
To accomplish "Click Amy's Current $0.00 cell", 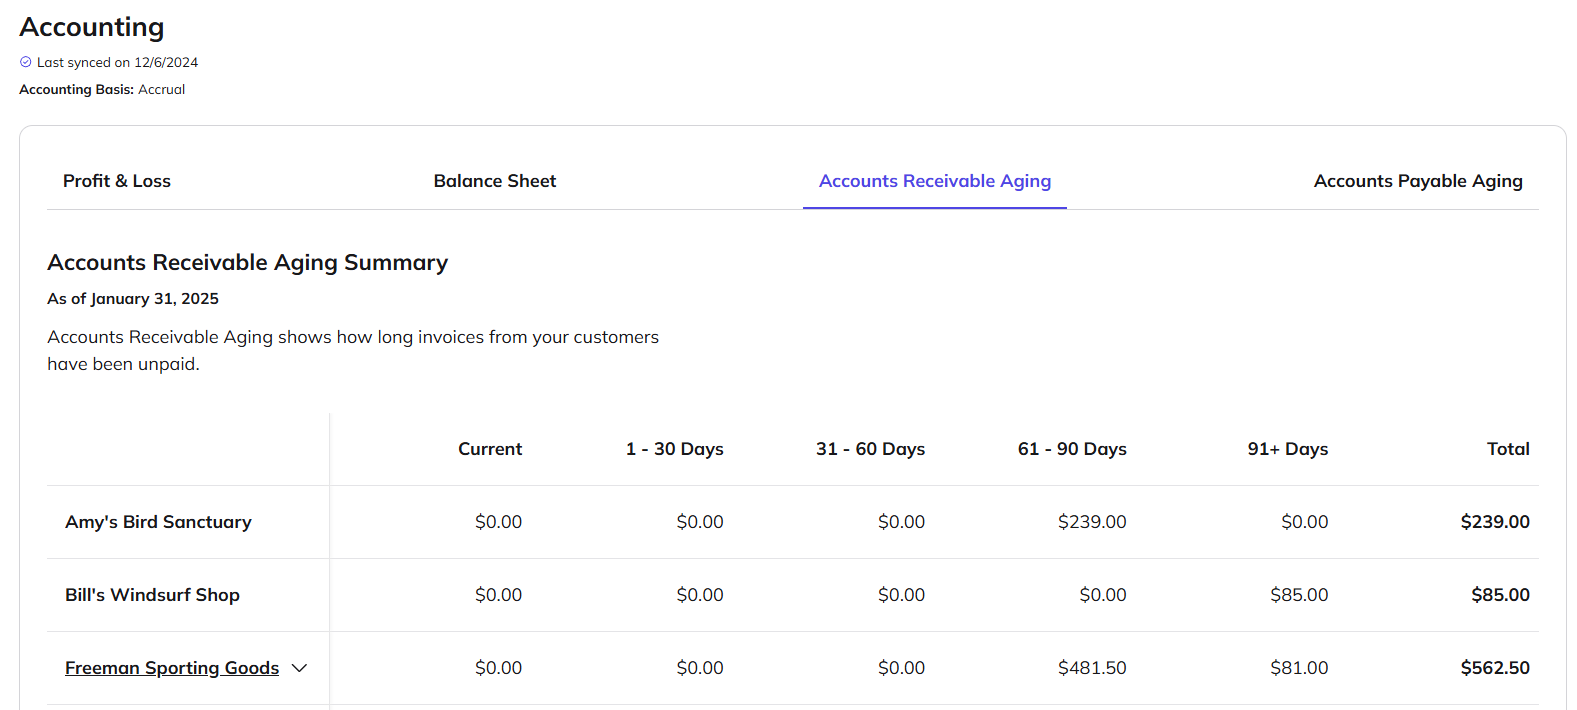I will pos(498,522).
